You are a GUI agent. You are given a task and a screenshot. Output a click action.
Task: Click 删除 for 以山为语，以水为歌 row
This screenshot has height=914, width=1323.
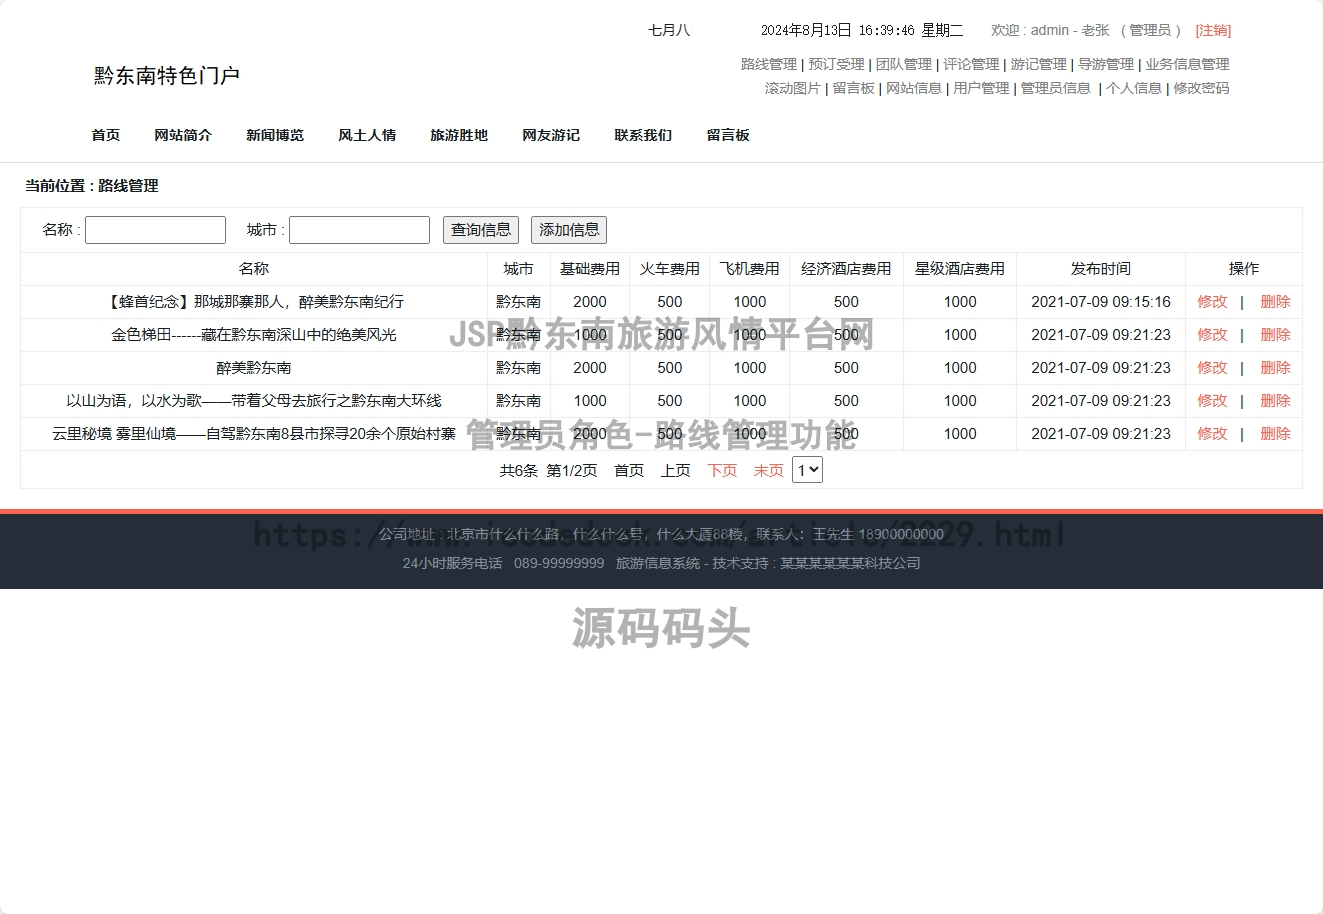tap(1275, 401)
